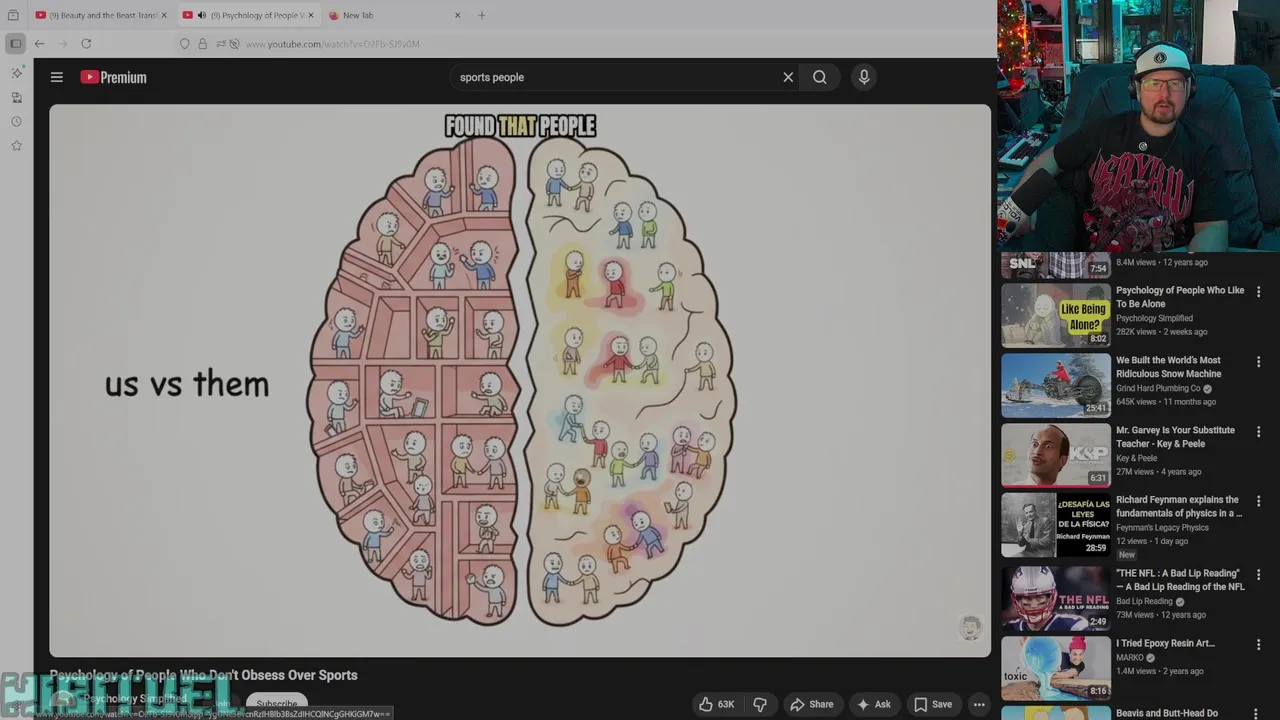
Task: Open the epoxy resin 'toxic' thumbnail
Action: [x=1056, y=669]
